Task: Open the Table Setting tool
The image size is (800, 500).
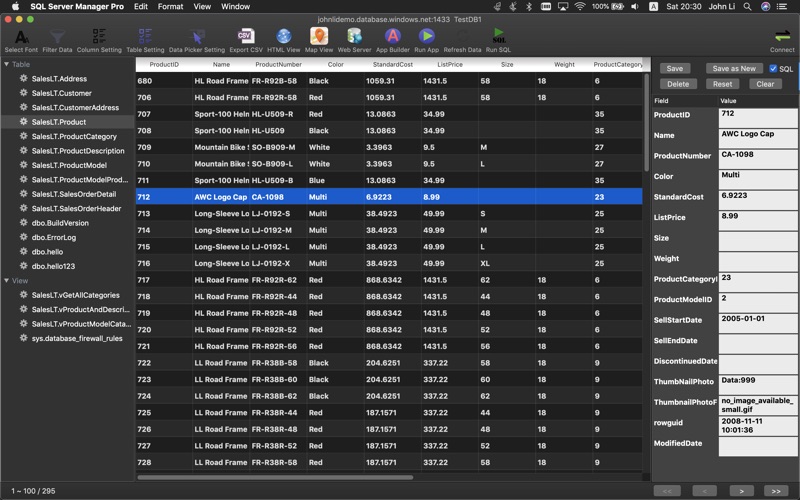Action: pyautogui.click(x=145, y=40)
